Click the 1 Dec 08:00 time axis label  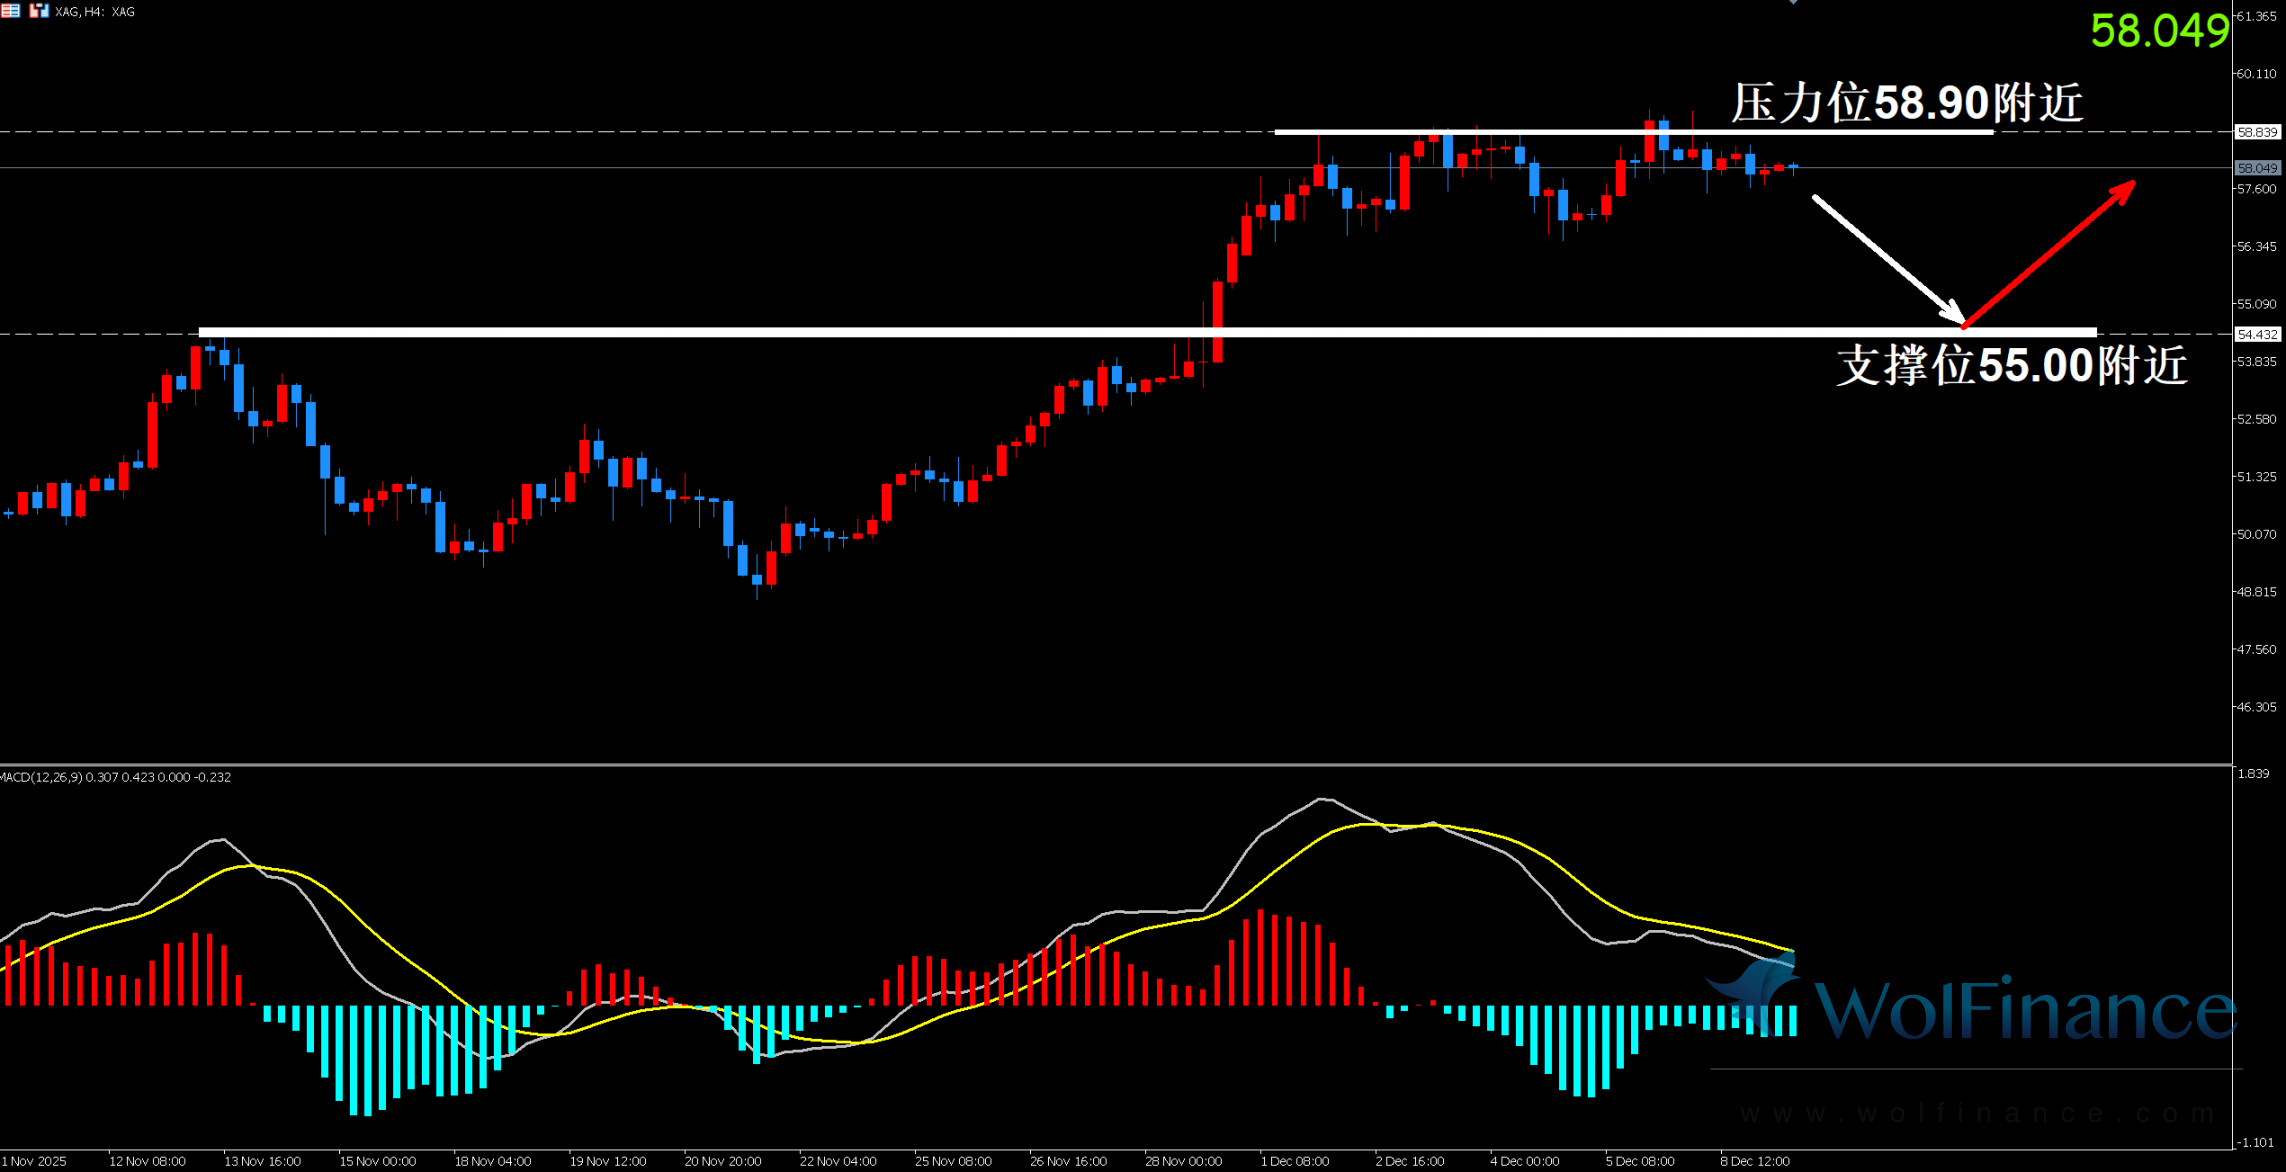click(1294, 1161)
